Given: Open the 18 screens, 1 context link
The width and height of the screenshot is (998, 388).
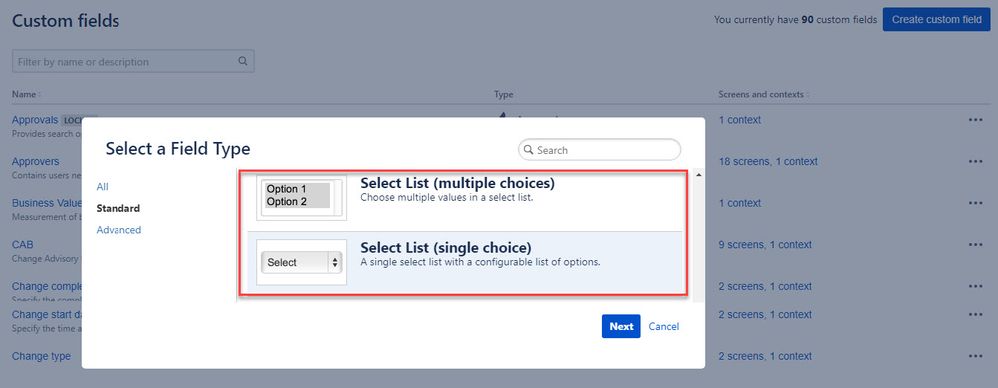Looking at the screenshot, I should tap(768, 162).
